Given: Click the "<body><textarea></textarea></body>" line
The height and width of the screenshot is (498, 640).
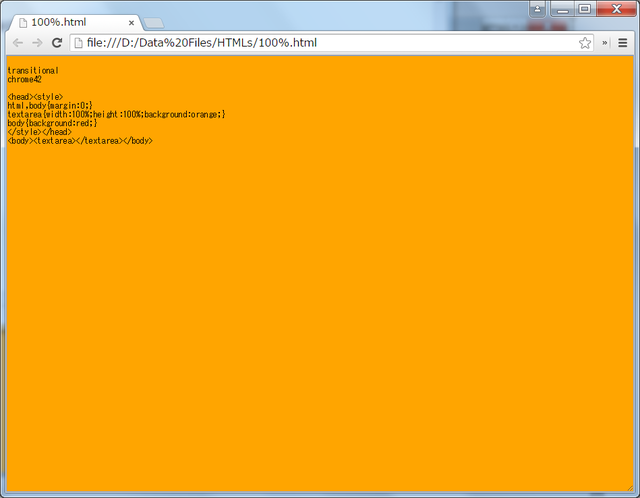Looking at the screenshot, I should click(x=80, y=141).
